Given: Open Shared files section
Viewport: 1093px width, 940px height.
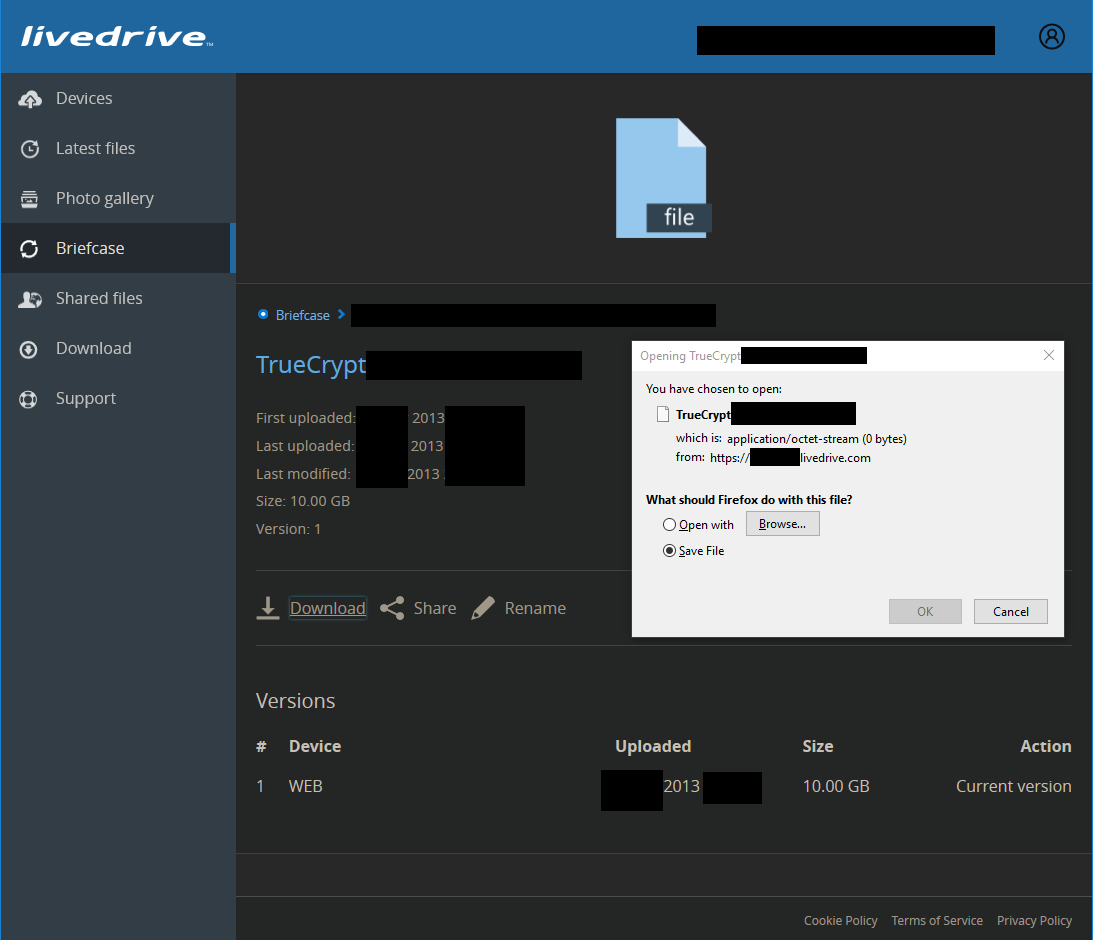Looking at the screenshot, I should click(x=118, y=298).
